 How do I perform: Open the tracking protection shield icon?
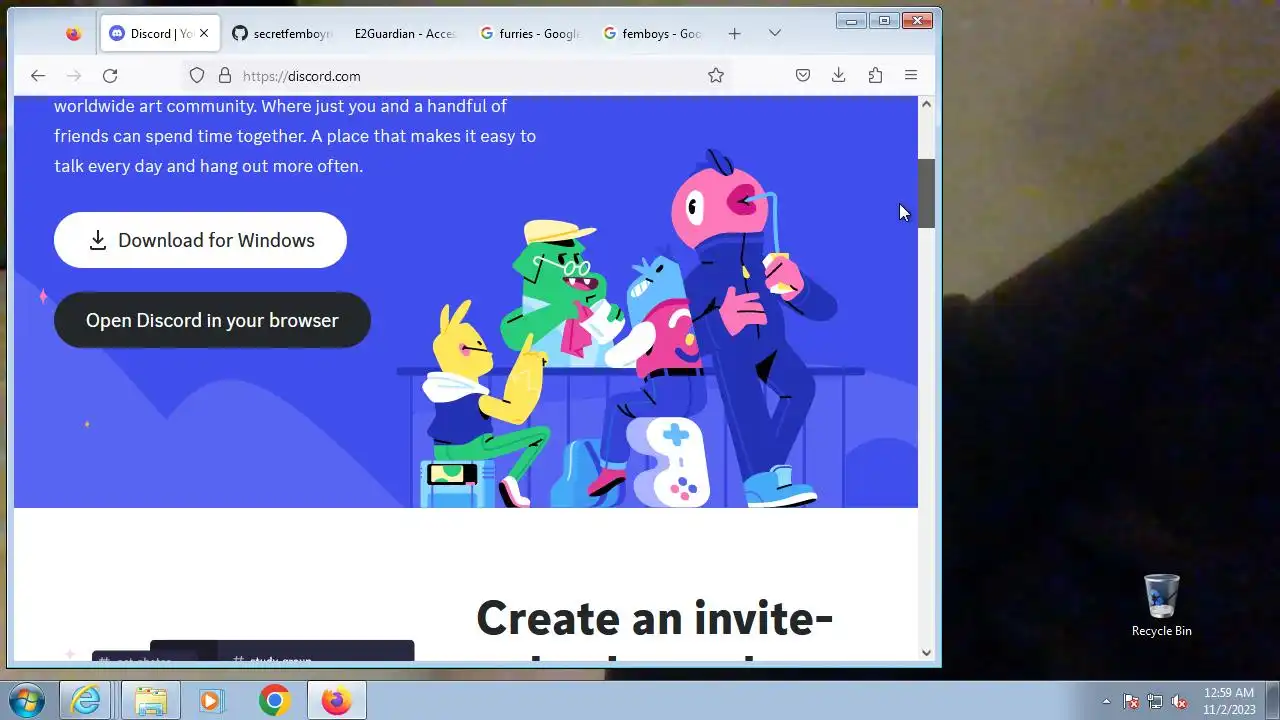[197, 75]
